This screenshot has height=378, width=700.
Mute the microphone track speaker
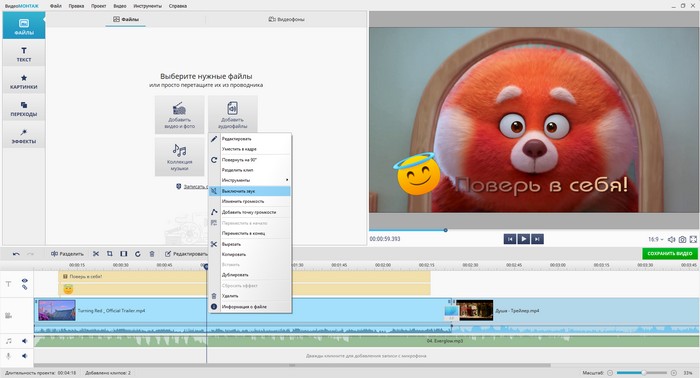click(x=25, y=356)
